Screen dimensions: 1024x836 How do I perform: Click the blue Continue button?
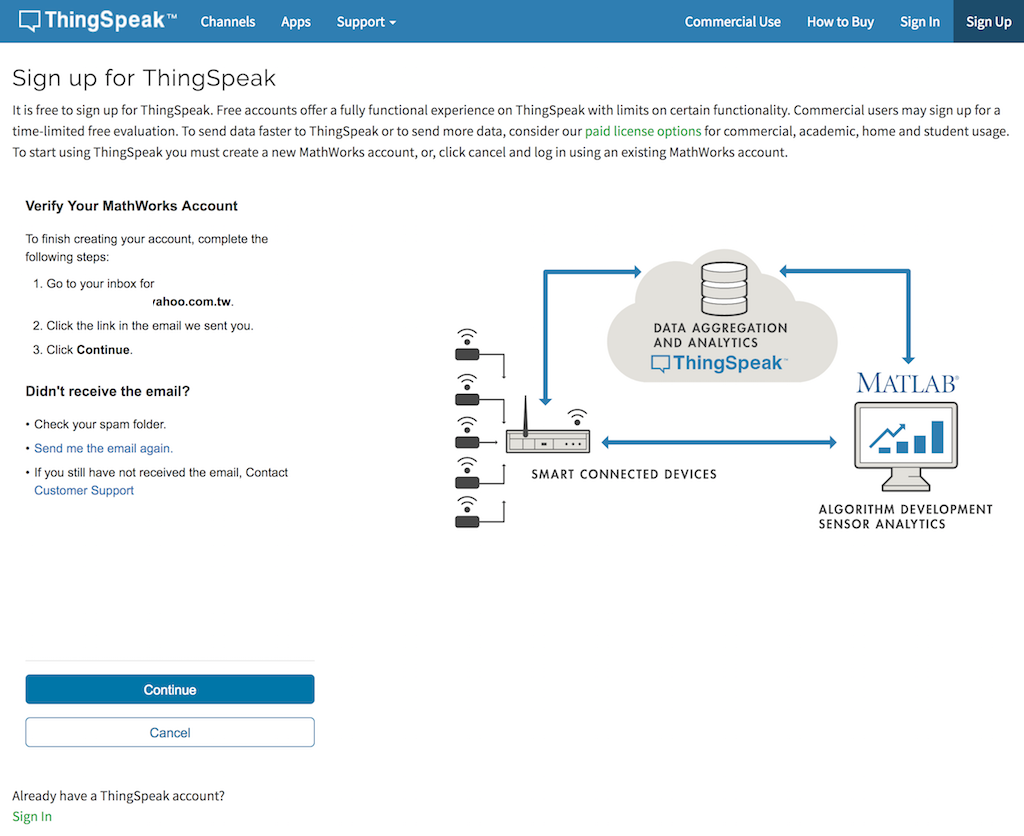tap(170, 690)
